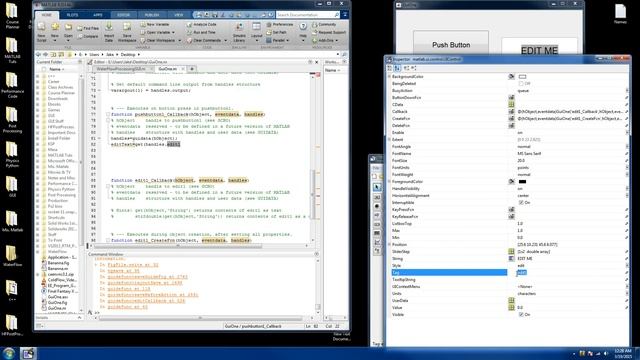Click the Compare icon in toolstrip
Image resolution: width=640 pixels, height=360 pixels.
point(80,36)
